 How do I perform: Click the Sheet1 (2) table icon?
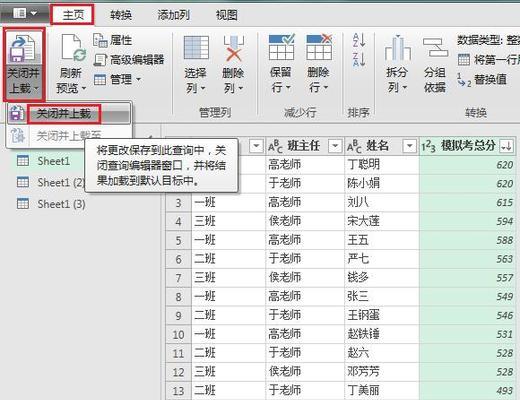point(23,182)
